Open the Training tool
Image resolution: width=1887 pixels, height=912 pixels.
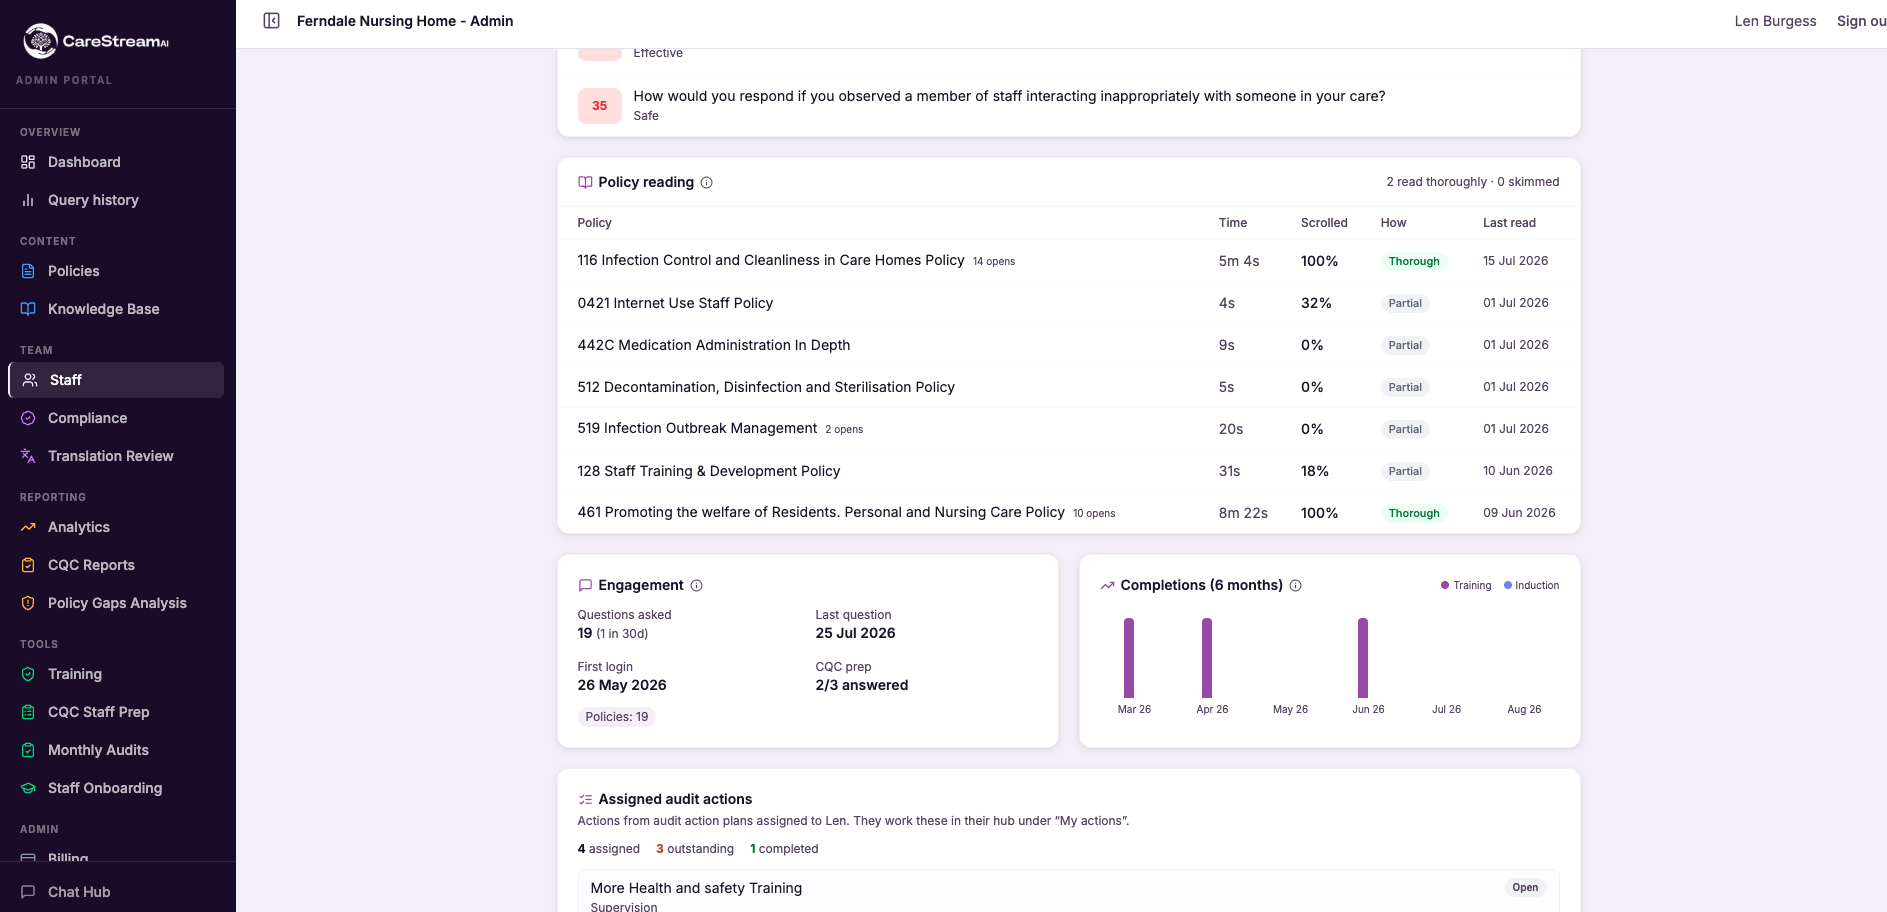(116, 674)
